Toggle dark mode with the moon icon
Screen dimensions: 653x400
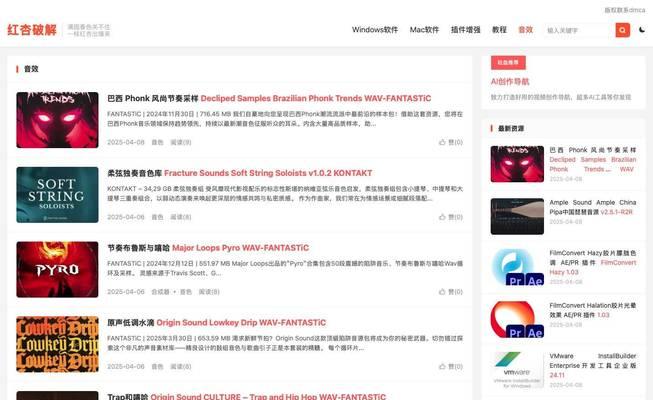click(642, 30)
